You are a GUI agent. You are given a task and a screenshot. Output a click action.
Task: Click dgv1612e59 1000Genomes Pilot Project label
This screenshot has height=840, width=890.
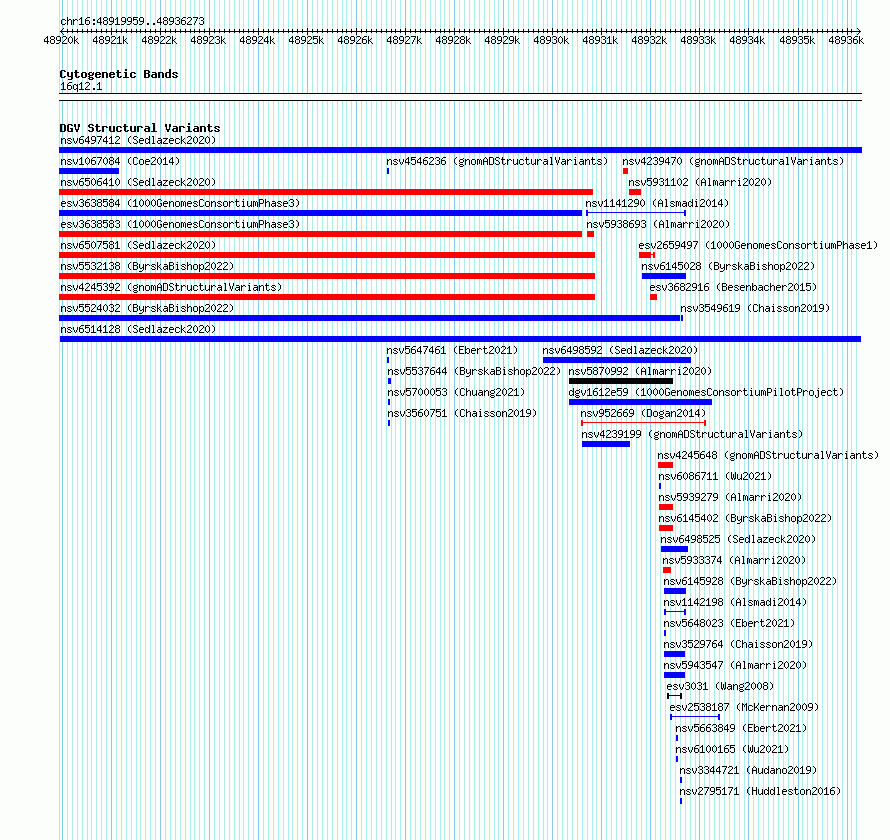[706, 392]
